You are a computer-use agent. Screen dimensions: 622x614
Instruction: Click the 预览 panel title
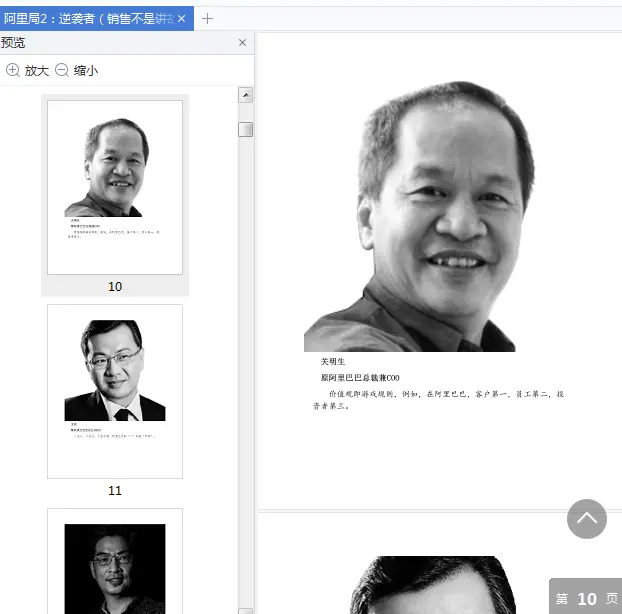13,42
